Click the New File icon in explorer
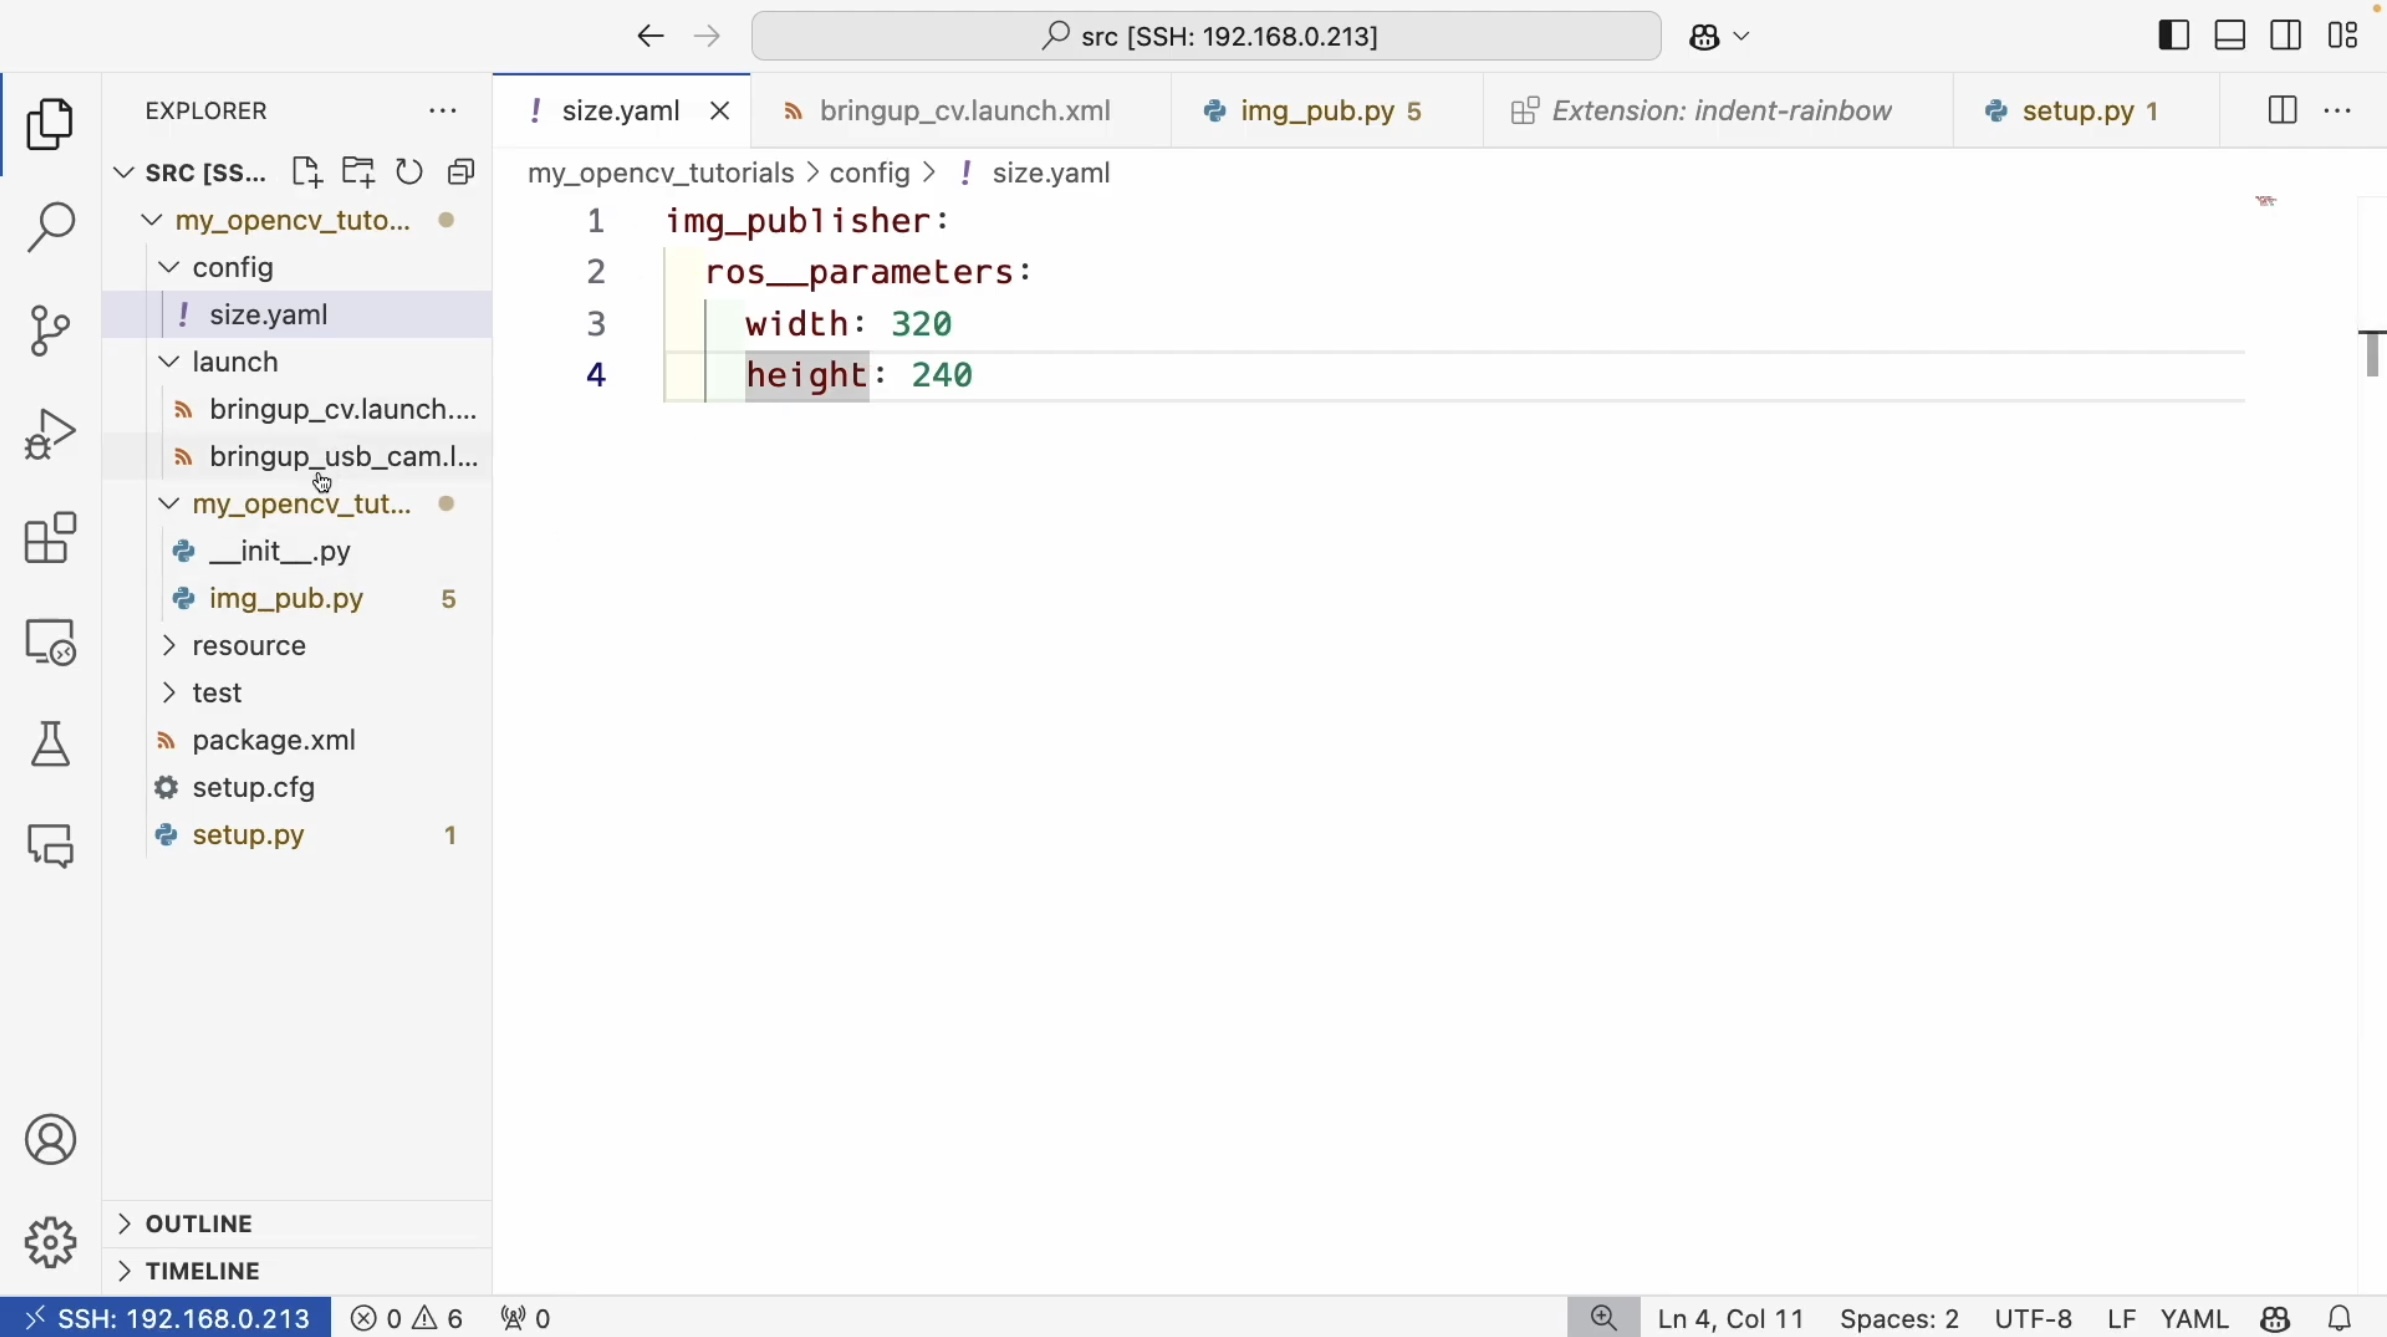2387x1337 pixels. point(306,172)
